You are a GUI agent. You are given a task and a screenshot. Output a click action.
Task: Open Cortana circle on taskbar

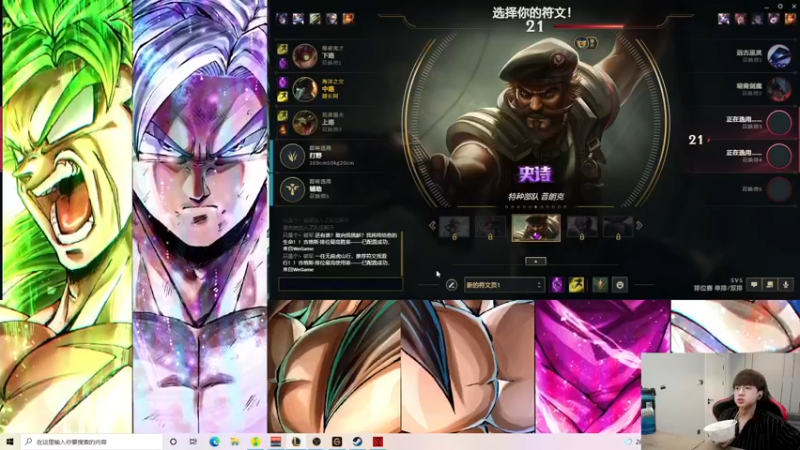(173, 441)
